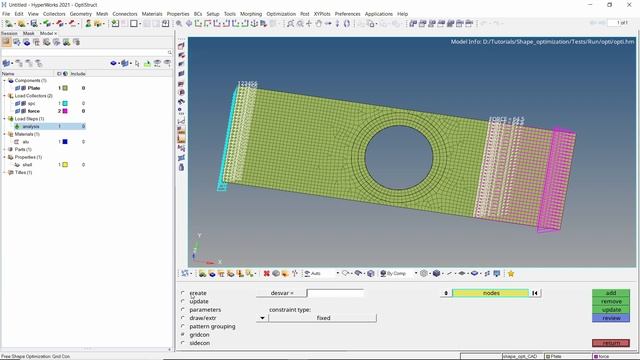Click the browser green export arrow icon
The height and width of the screenshot is (360, 640).
click(147, 63)
